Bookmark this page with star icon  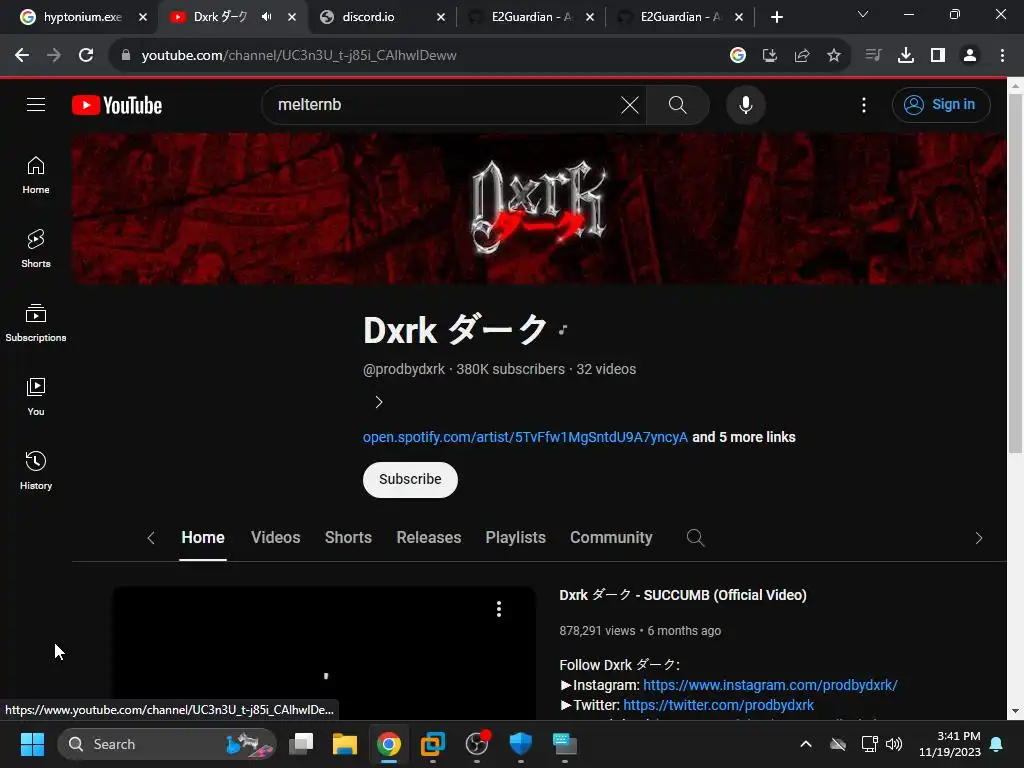click(833, 56)
